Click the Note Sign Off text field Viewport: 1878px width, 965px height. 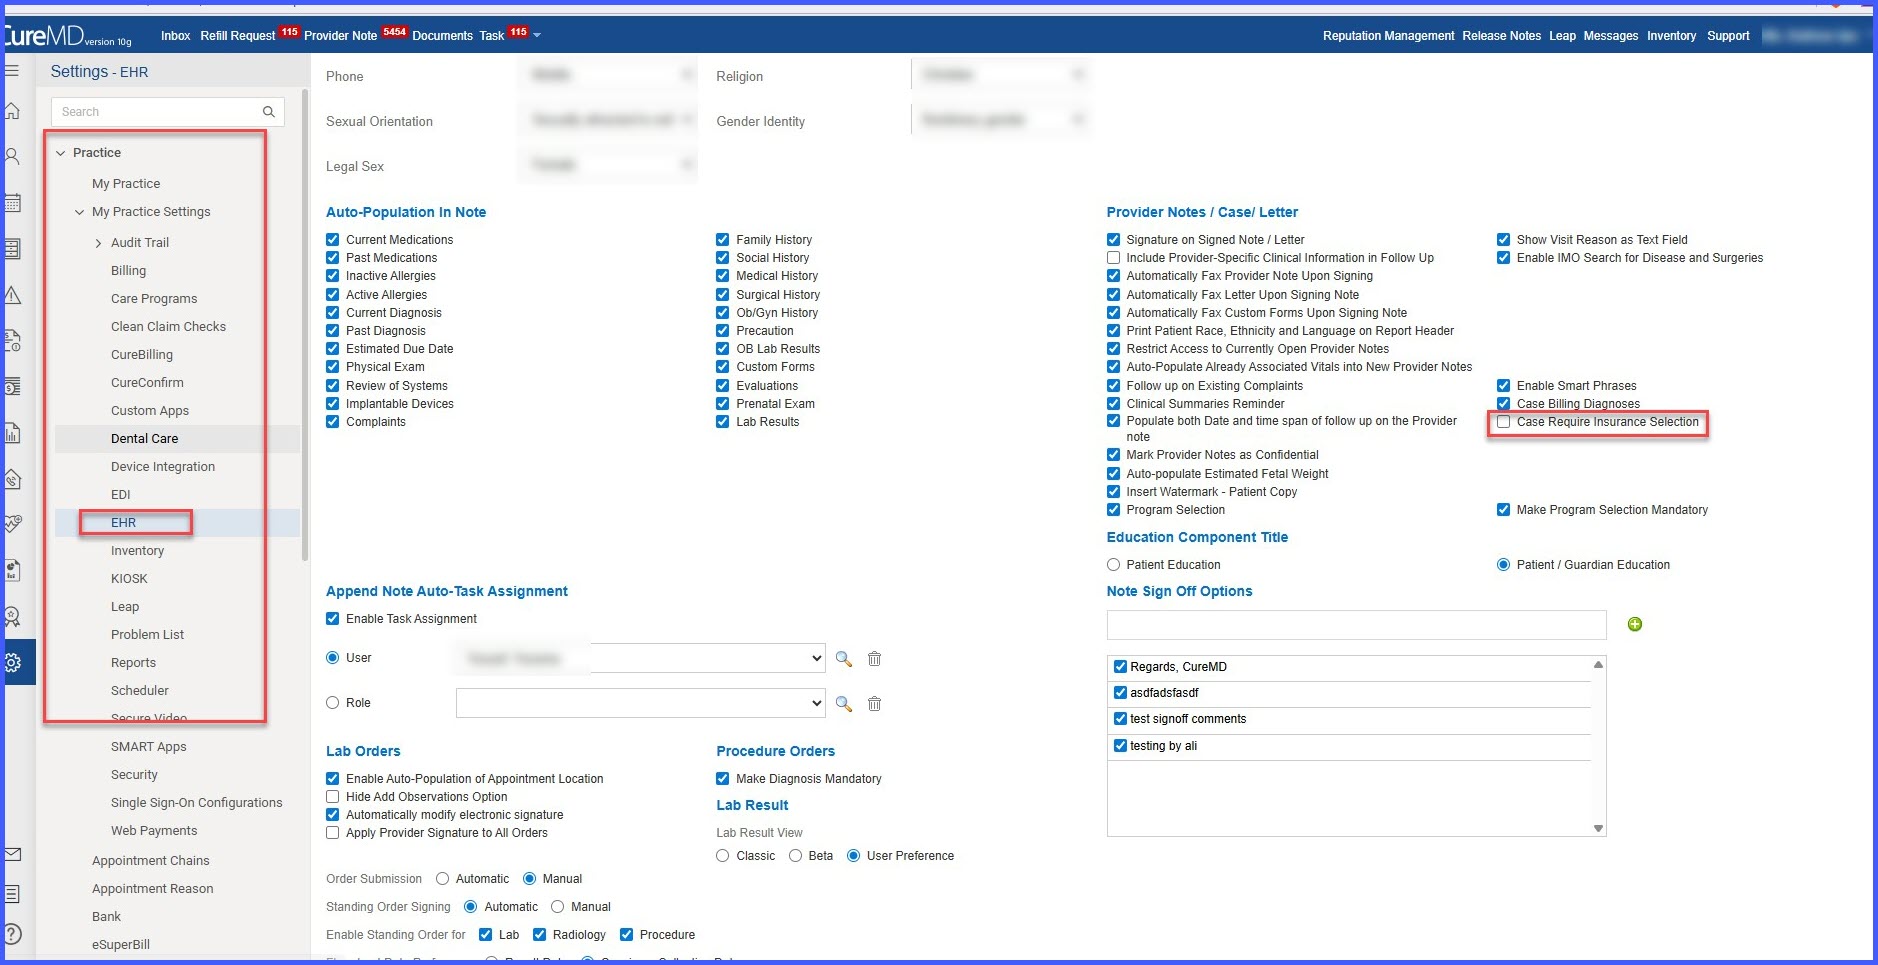(1356, 625)
